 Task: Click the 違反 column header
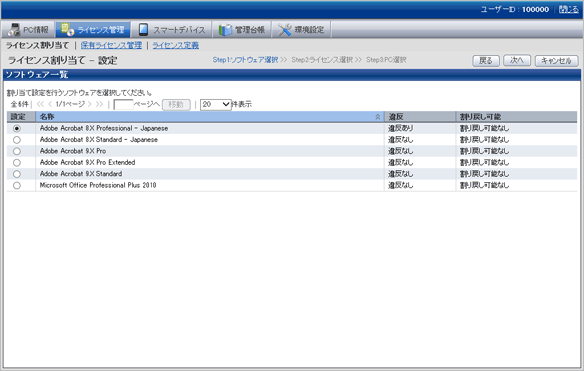pyautogui.click(x=420, y=117)
